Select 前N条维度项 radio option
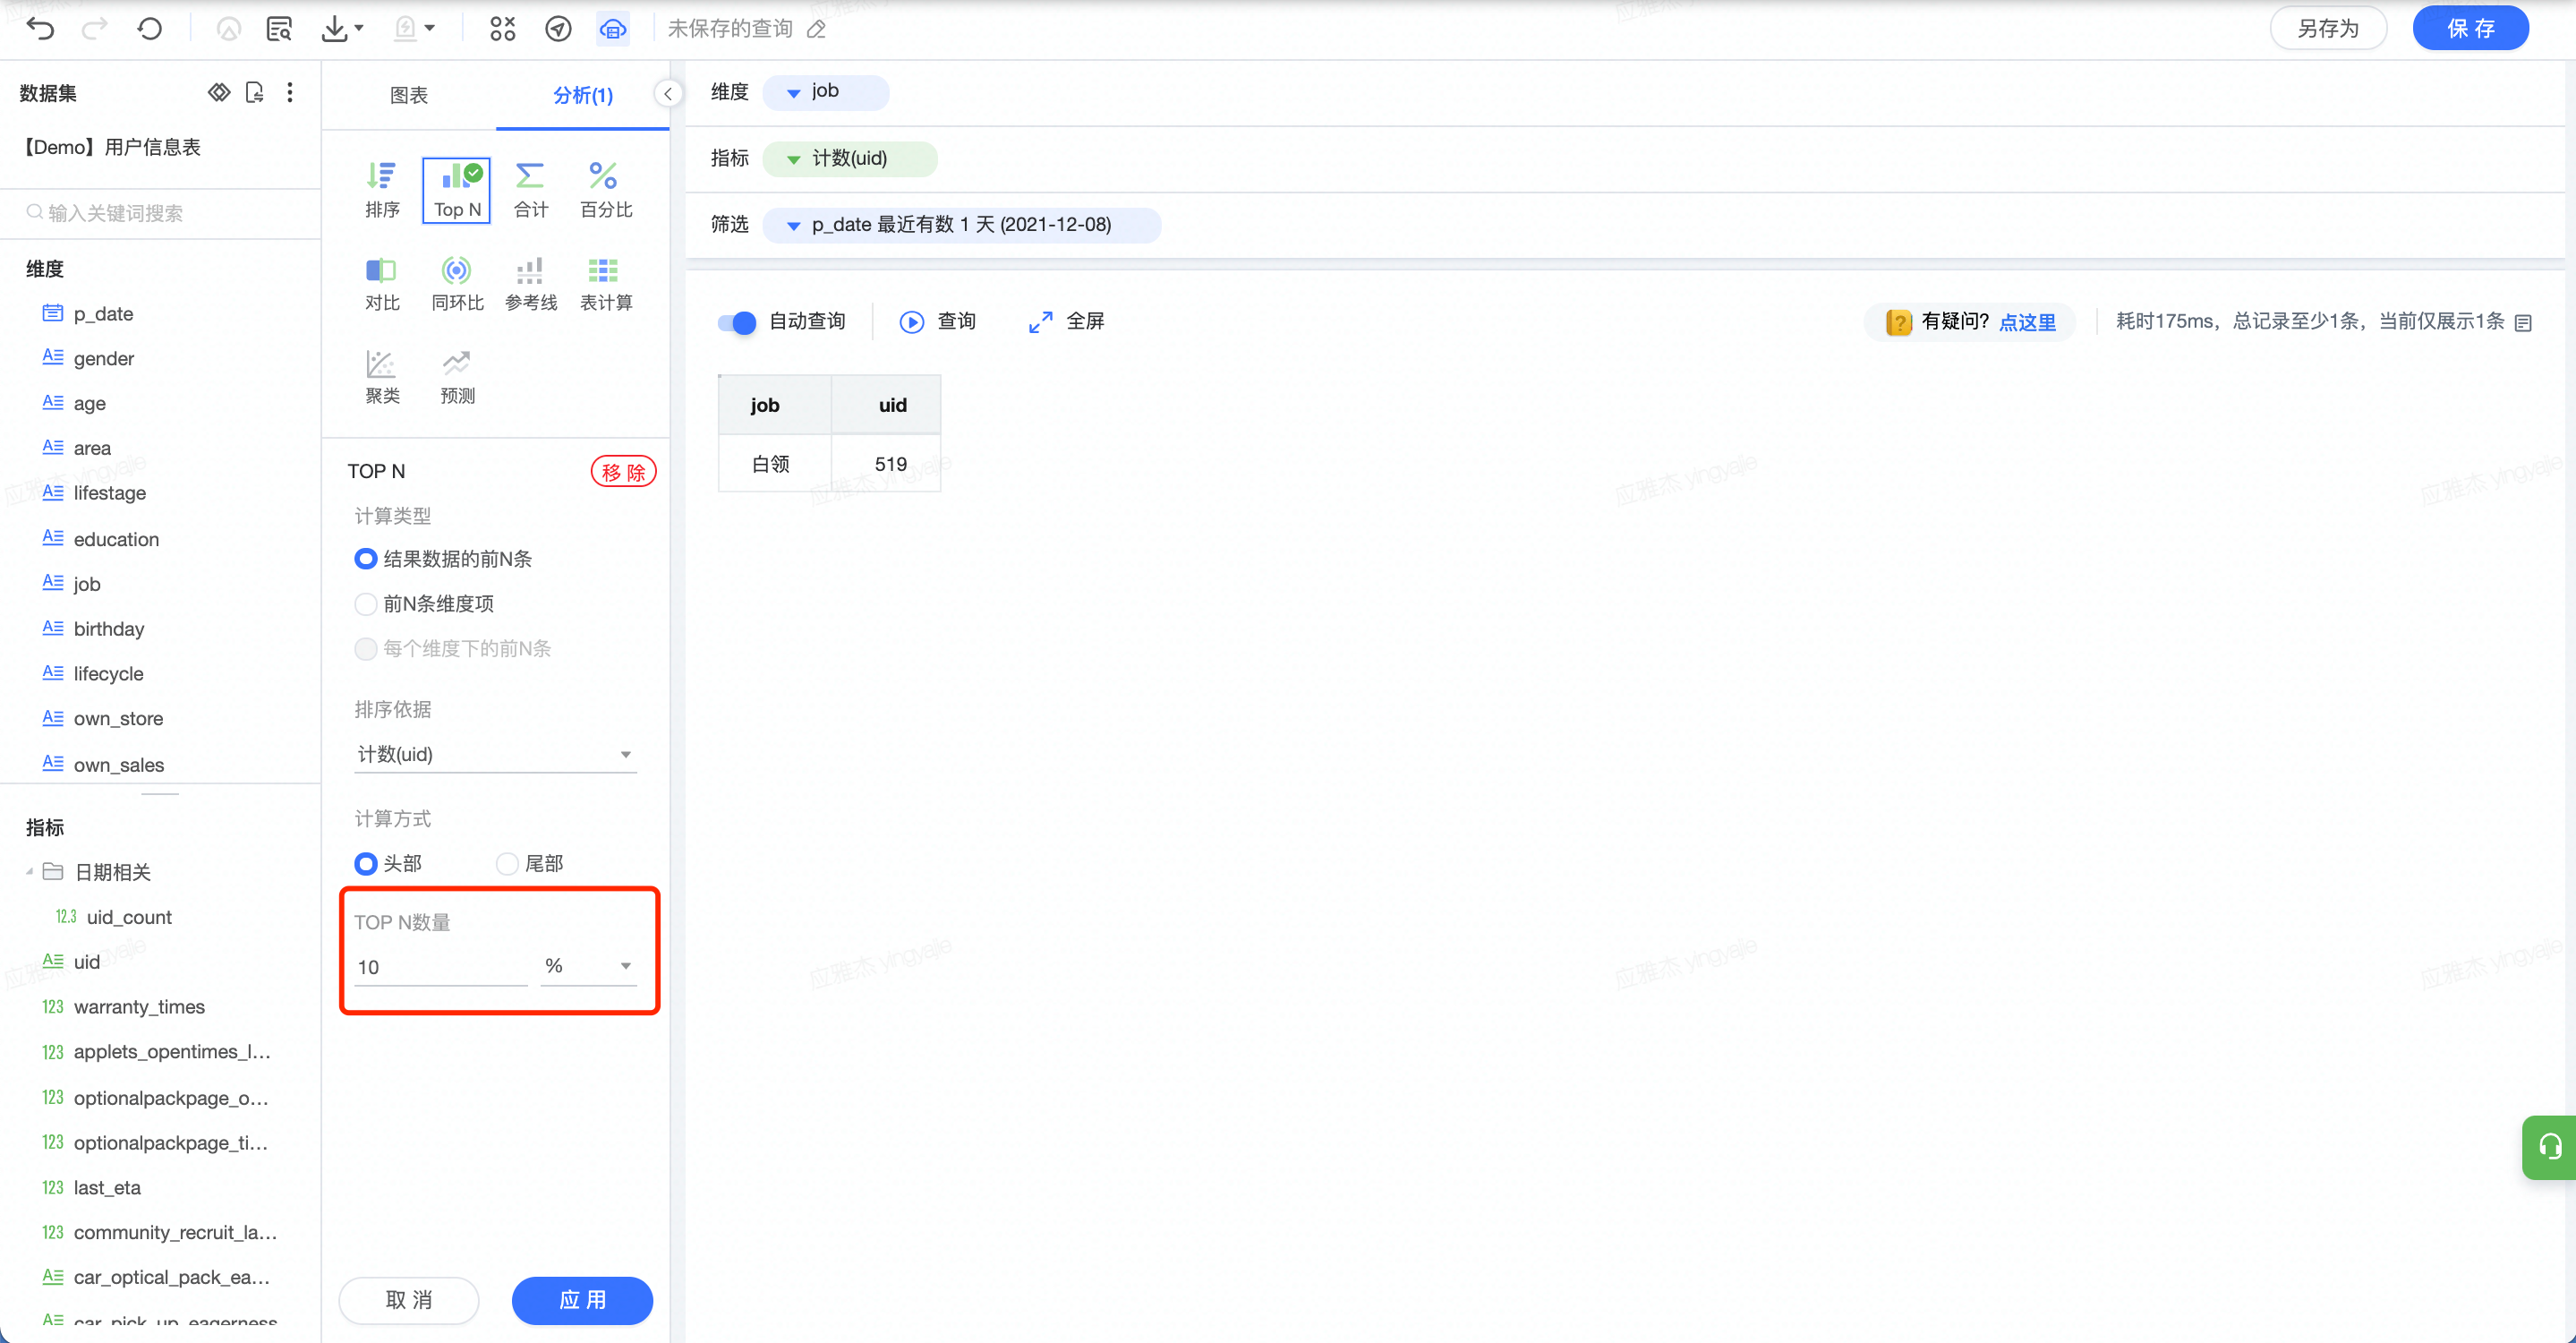This screenshot has height=1343, width=2576. tap(366, 604)
